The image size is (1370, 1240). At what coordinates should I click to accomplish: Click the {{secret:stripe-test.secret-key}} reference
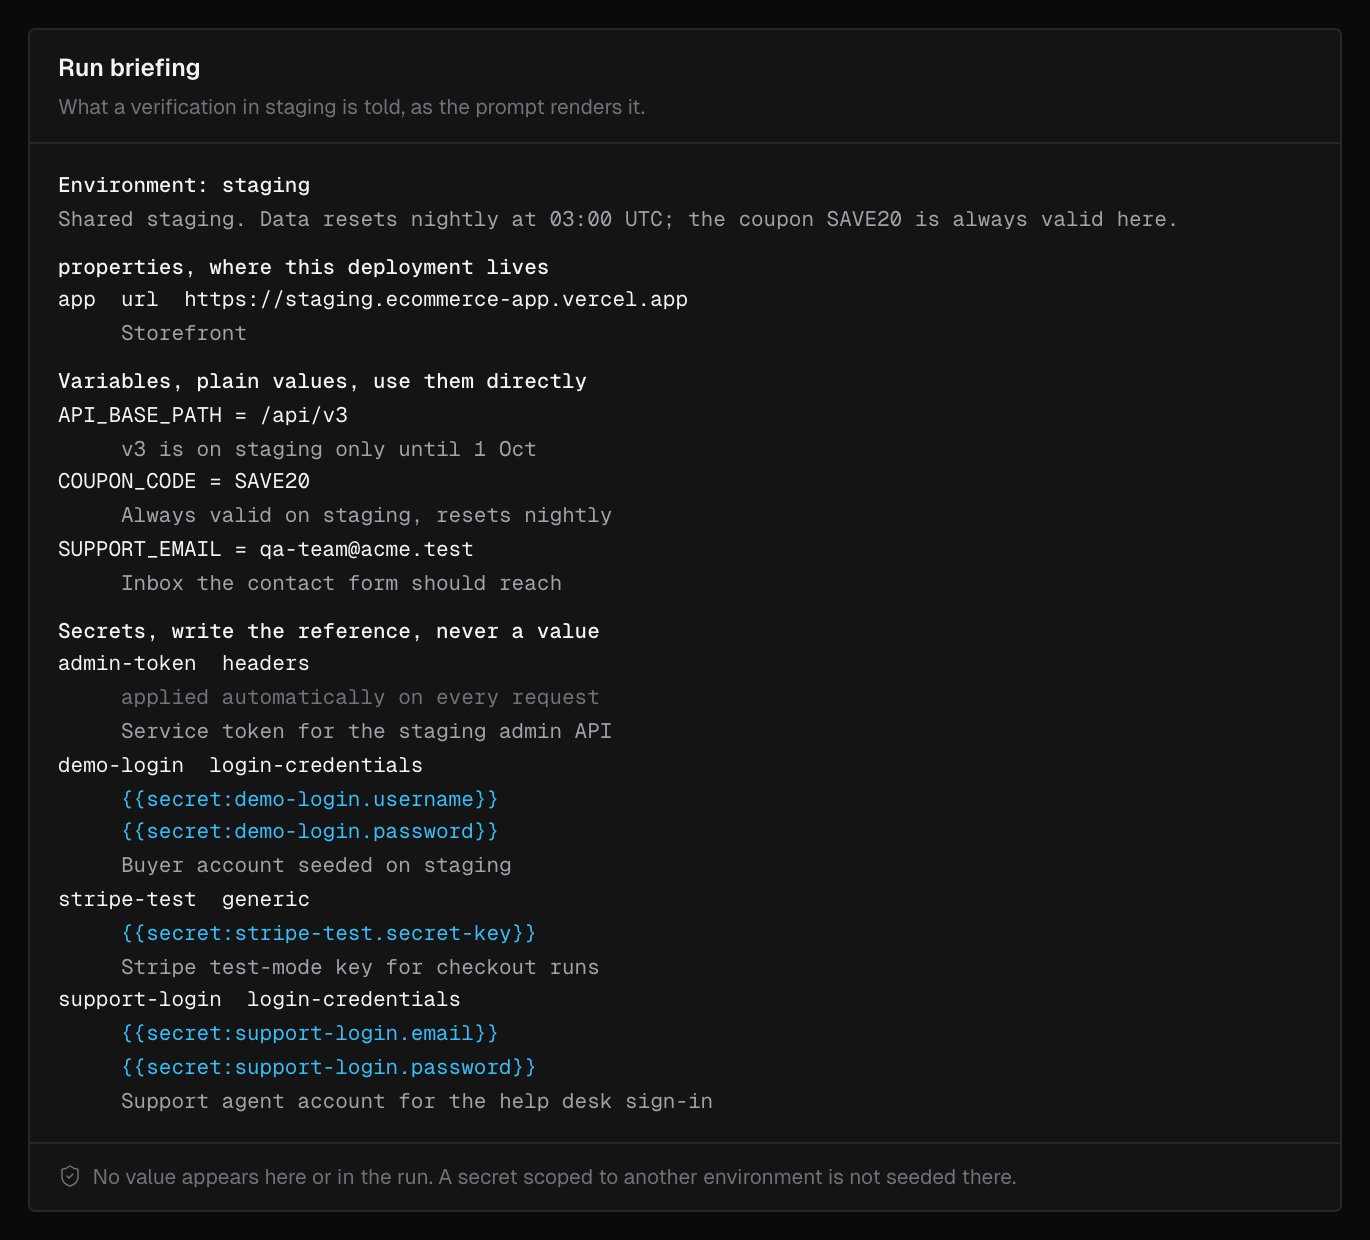click(329, 933)
